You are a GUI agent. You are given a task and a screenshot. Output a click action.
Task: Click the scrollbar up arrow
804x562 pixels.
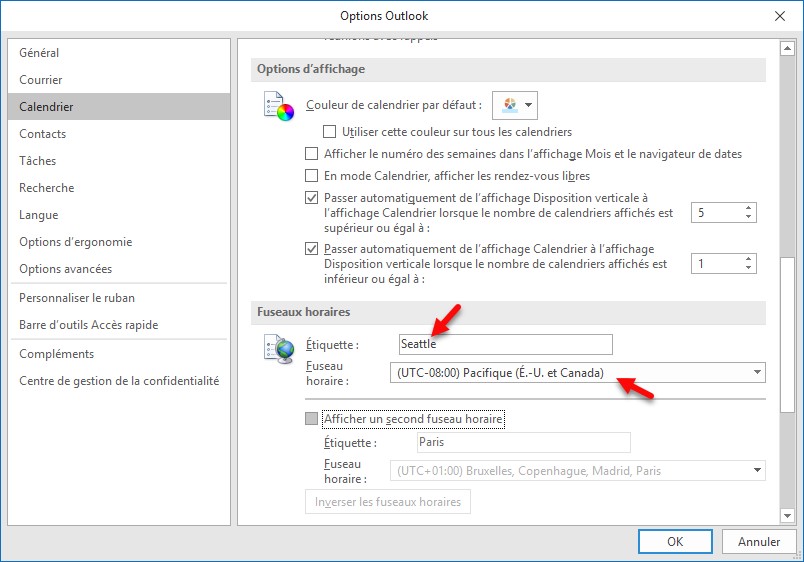point(787,49)
